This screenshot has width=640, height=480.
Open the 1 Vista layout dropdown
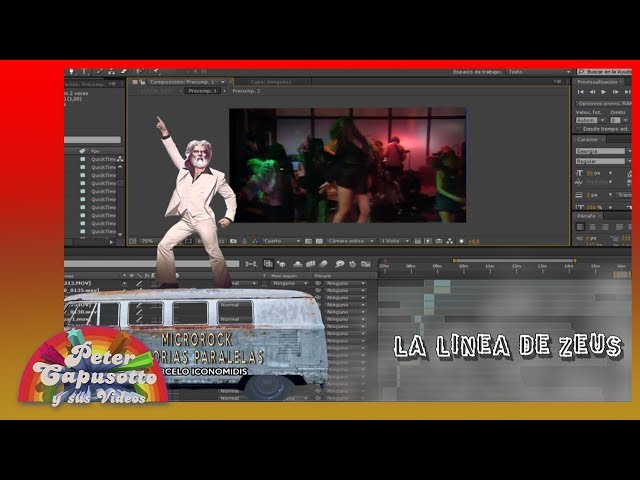(394, 241)
